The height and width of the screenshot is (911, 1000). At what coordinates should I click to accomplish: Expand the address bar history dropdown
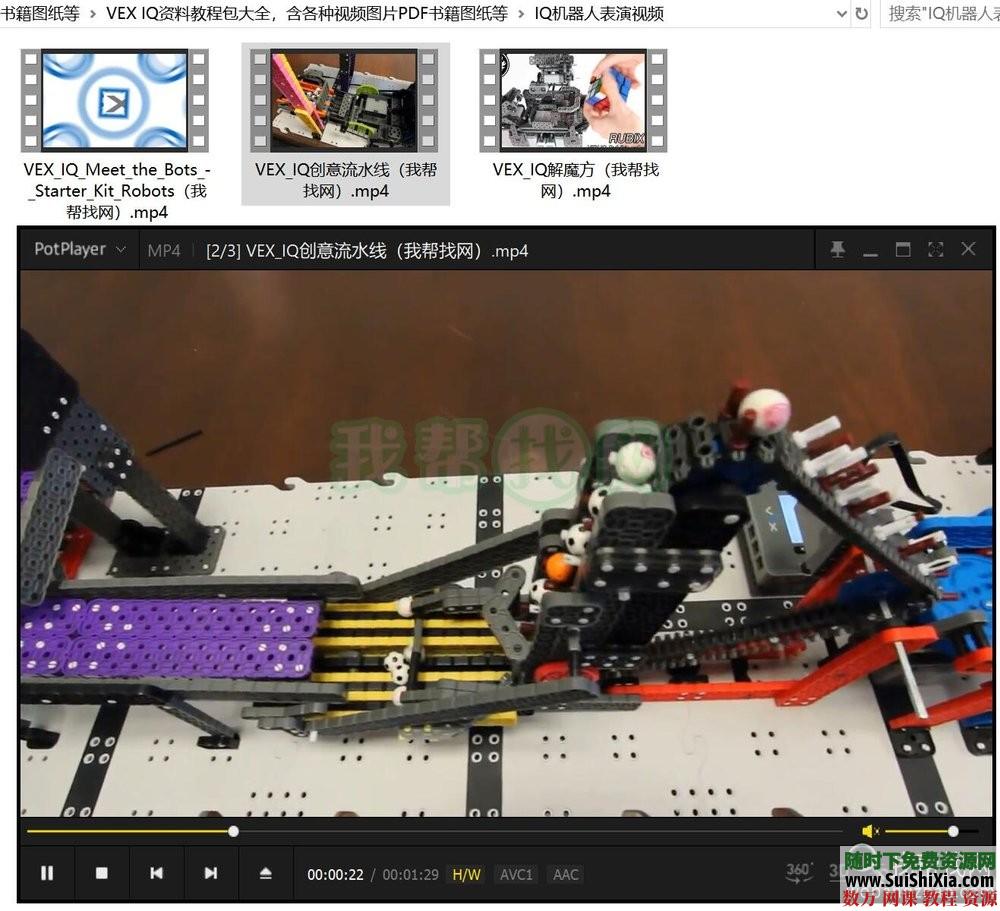(x=841, y=13)
